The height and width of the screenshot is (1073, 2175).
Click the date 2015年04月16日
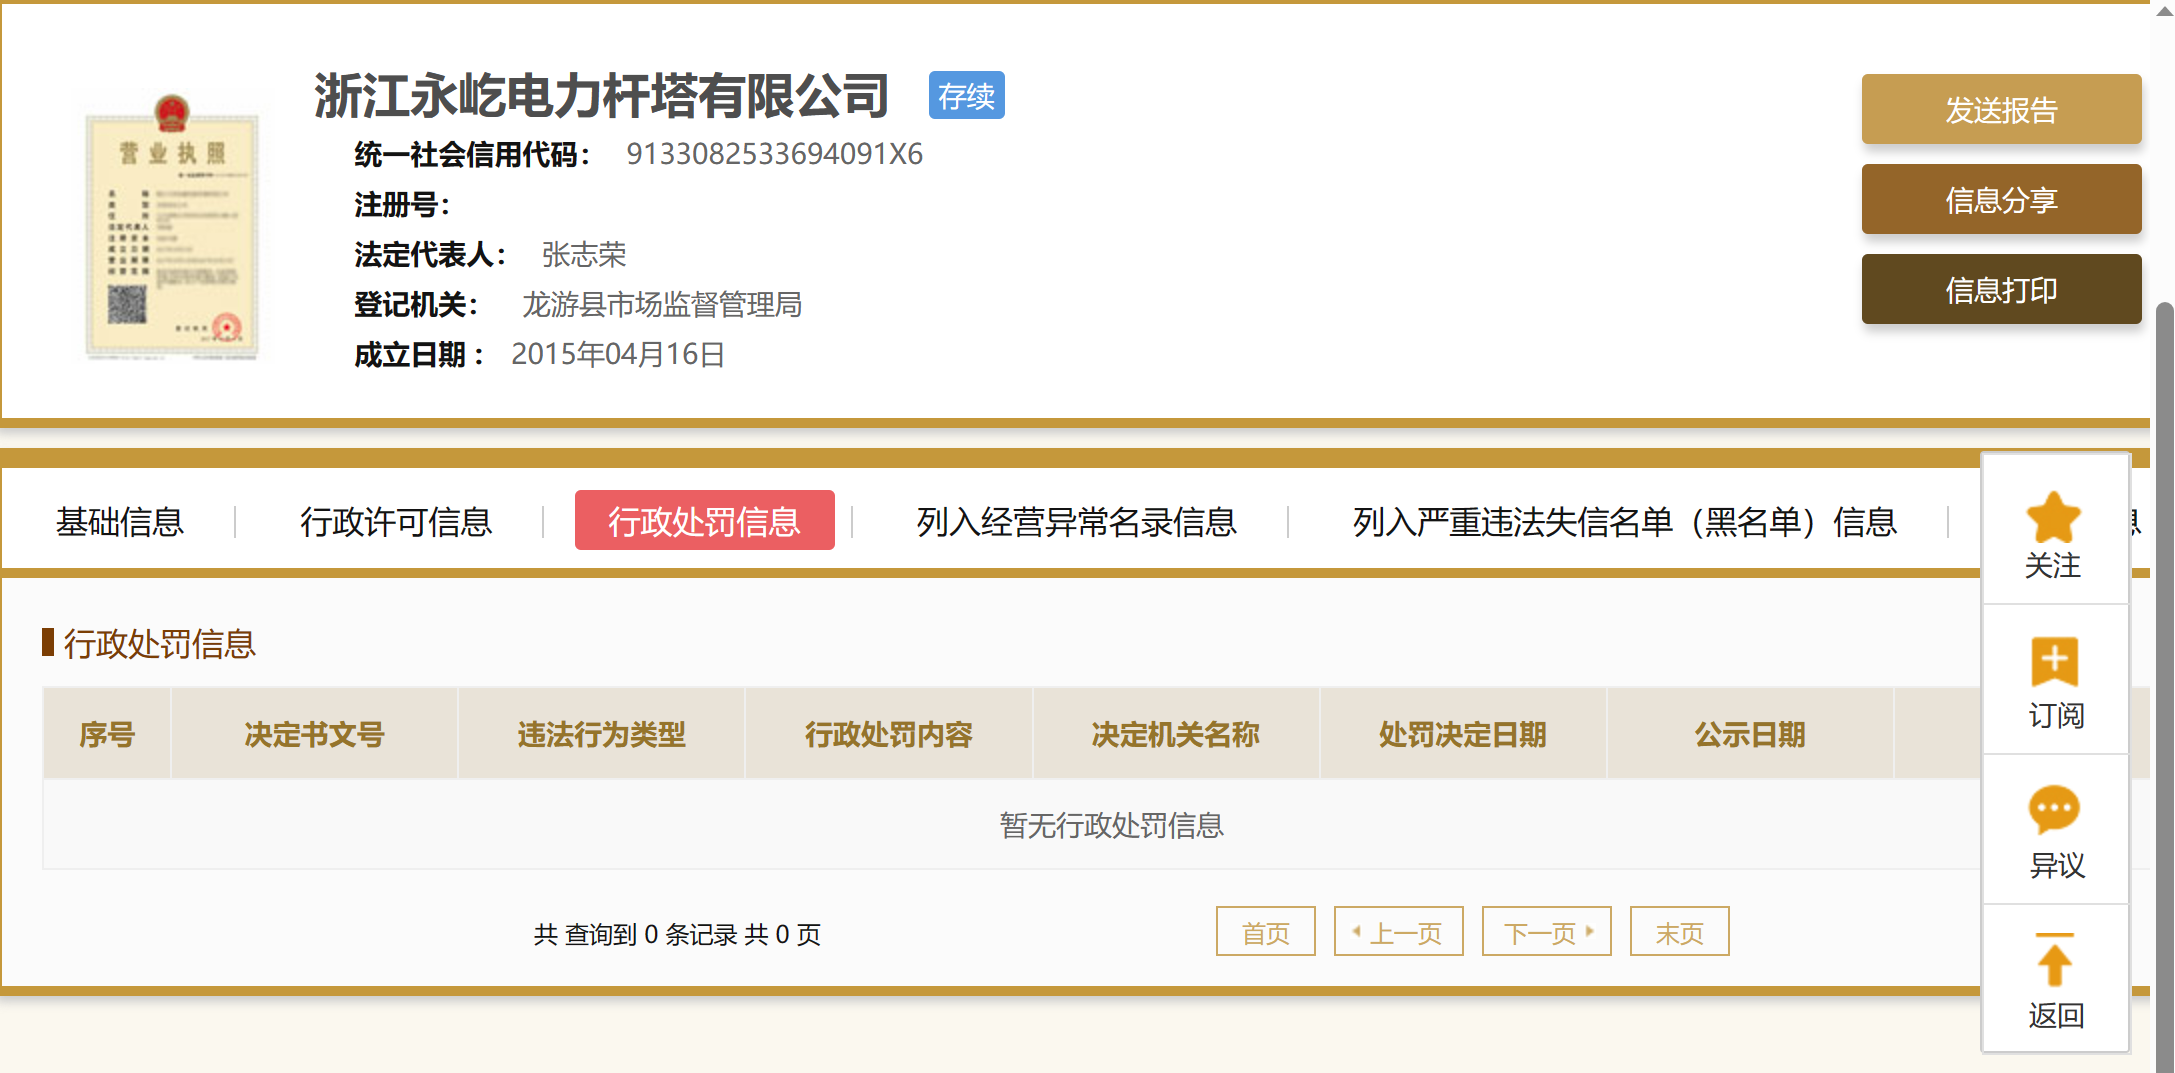[618, 354]
